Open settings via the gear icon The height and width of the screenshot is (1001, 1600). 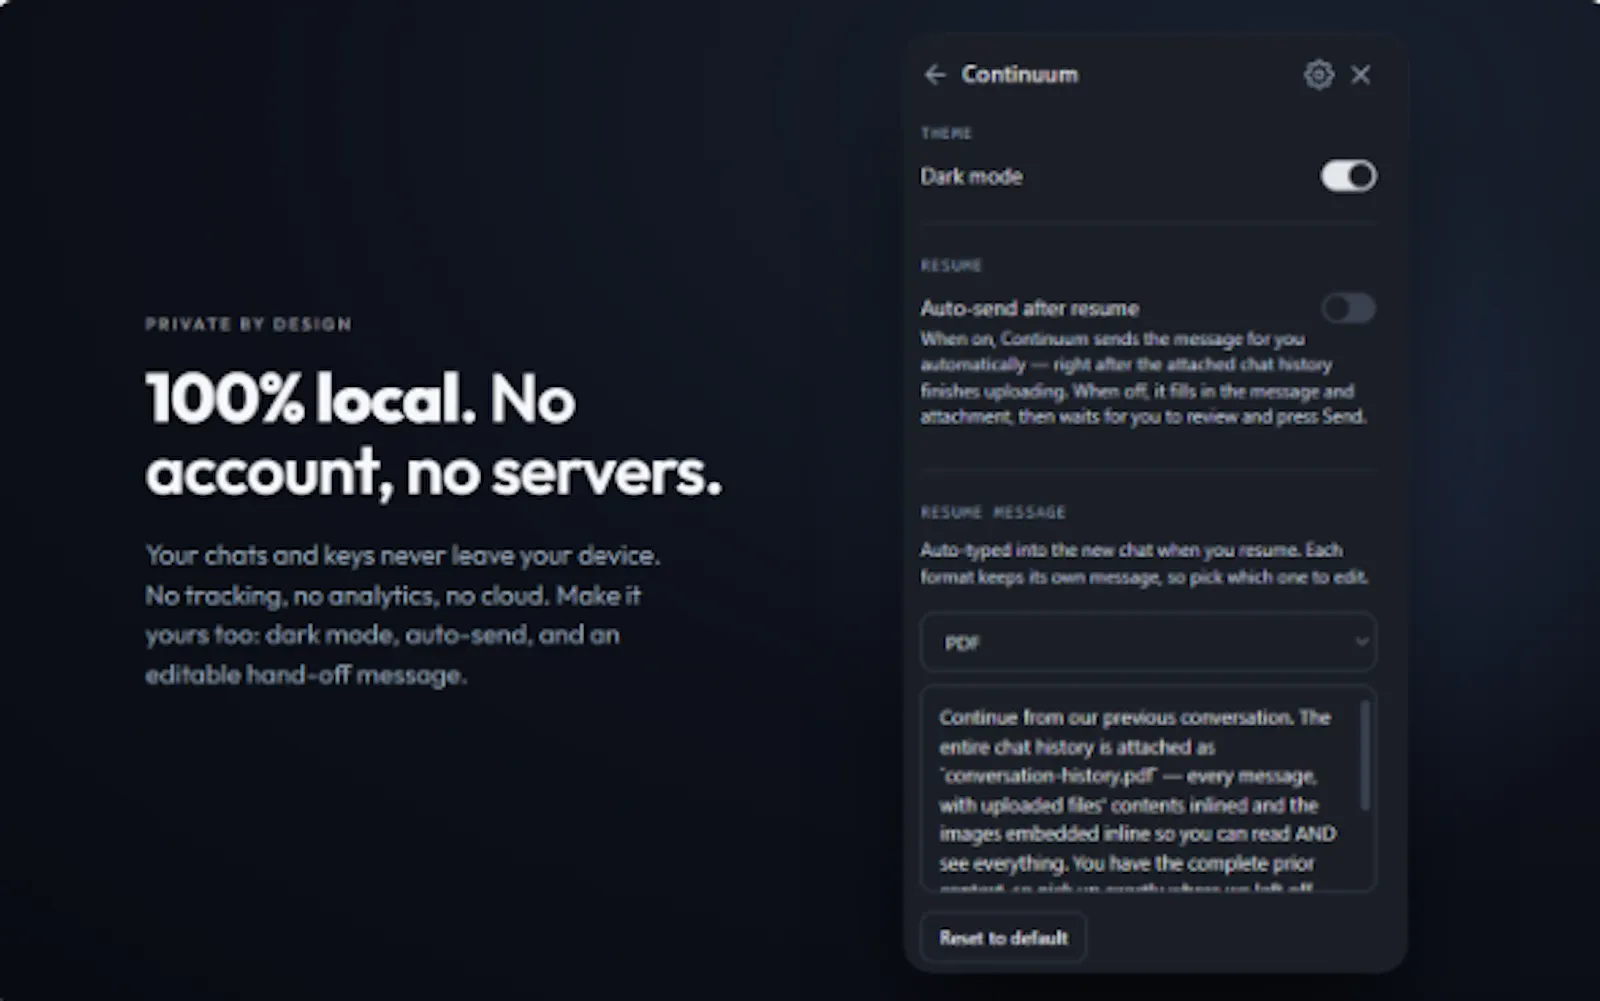coord(1319,75)
